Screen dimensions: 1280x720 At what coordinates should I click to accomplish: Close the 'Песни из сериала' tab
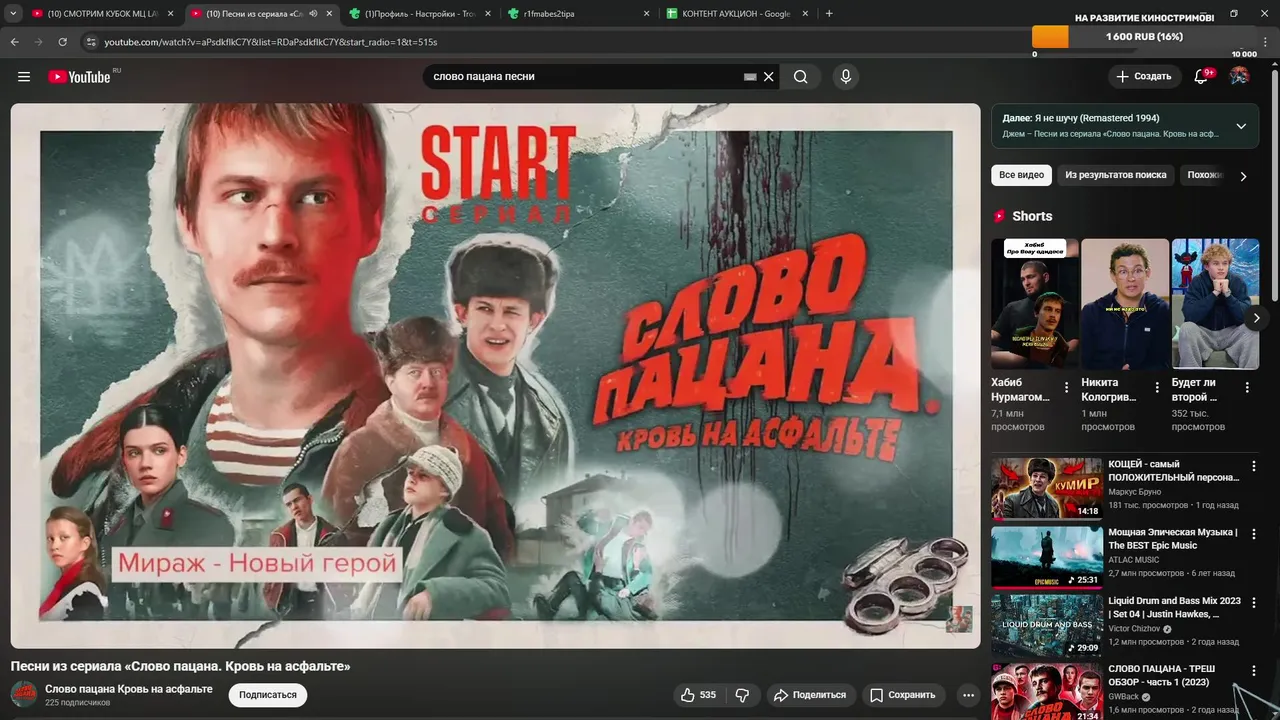[329, 14]
